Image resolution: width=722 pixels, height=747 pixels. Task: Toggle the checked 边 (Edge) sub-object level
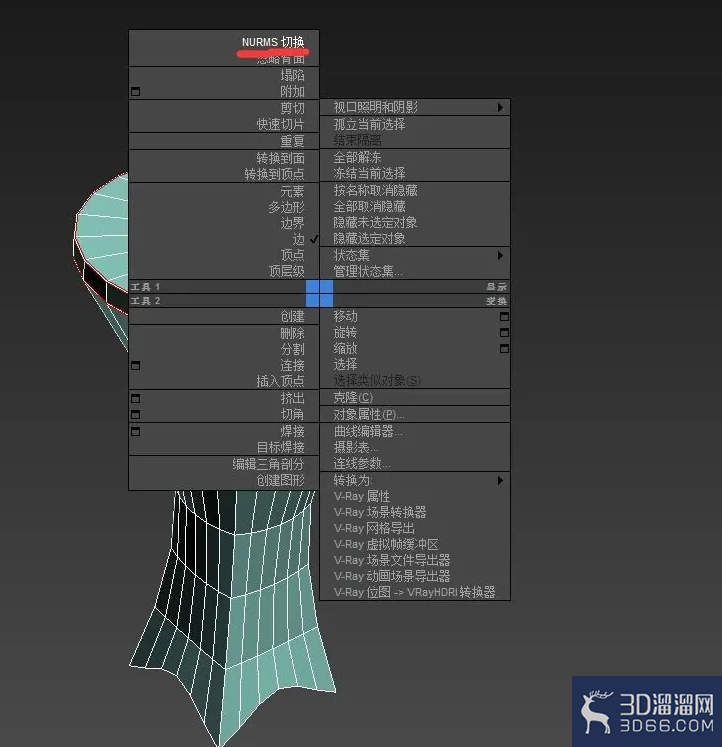click(x=299, y=239)
